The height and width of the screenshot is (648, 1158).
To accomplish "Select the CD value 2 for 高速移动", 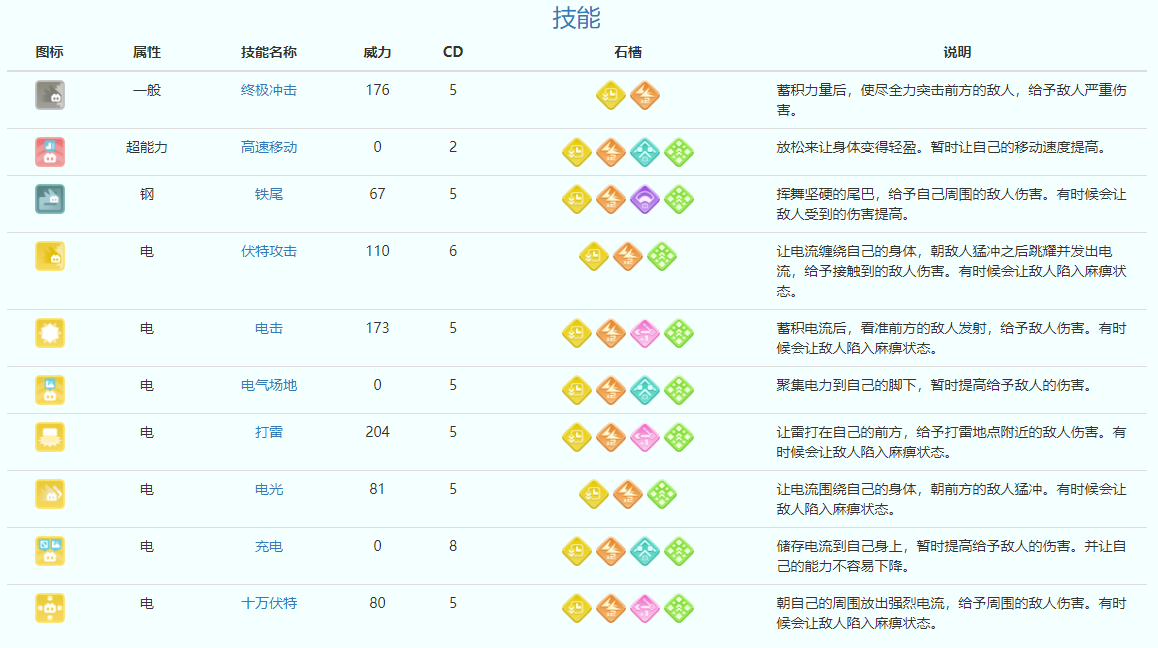I will tap(453, 147).
